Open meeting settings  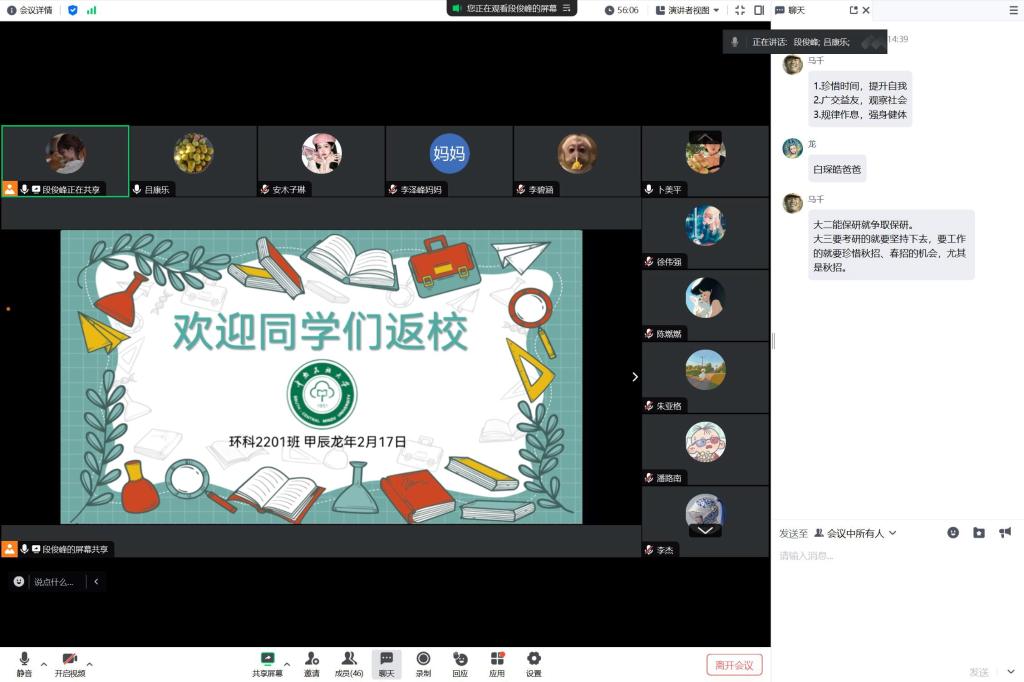click(534, 662)
